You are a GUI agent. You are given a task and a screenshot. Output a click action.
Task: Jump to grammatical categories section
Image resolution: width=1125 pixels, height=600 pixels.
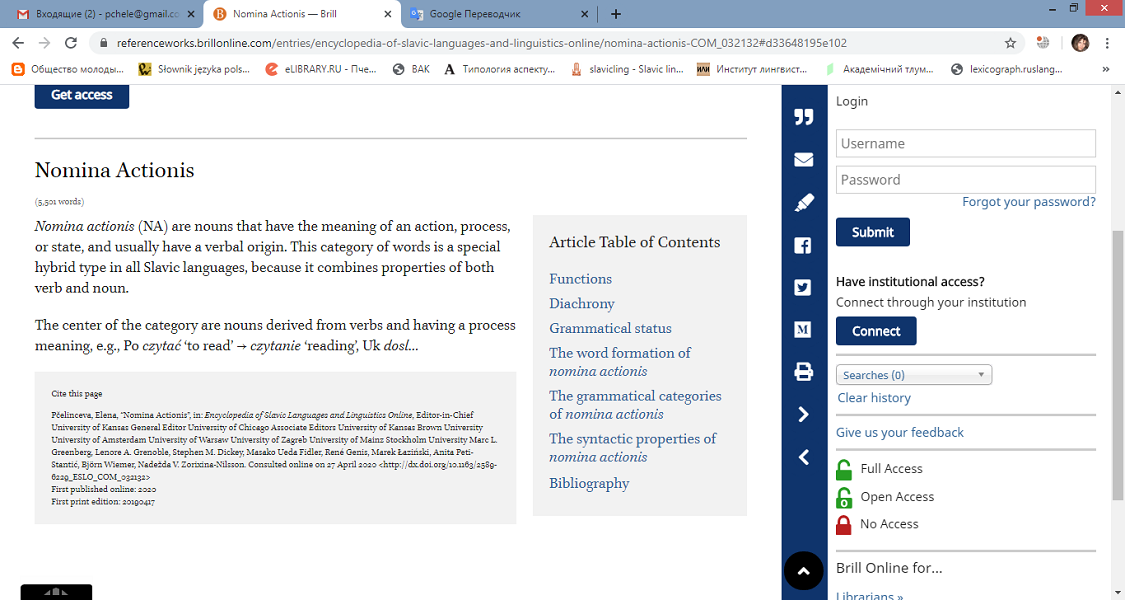click(x=635, y=405)
